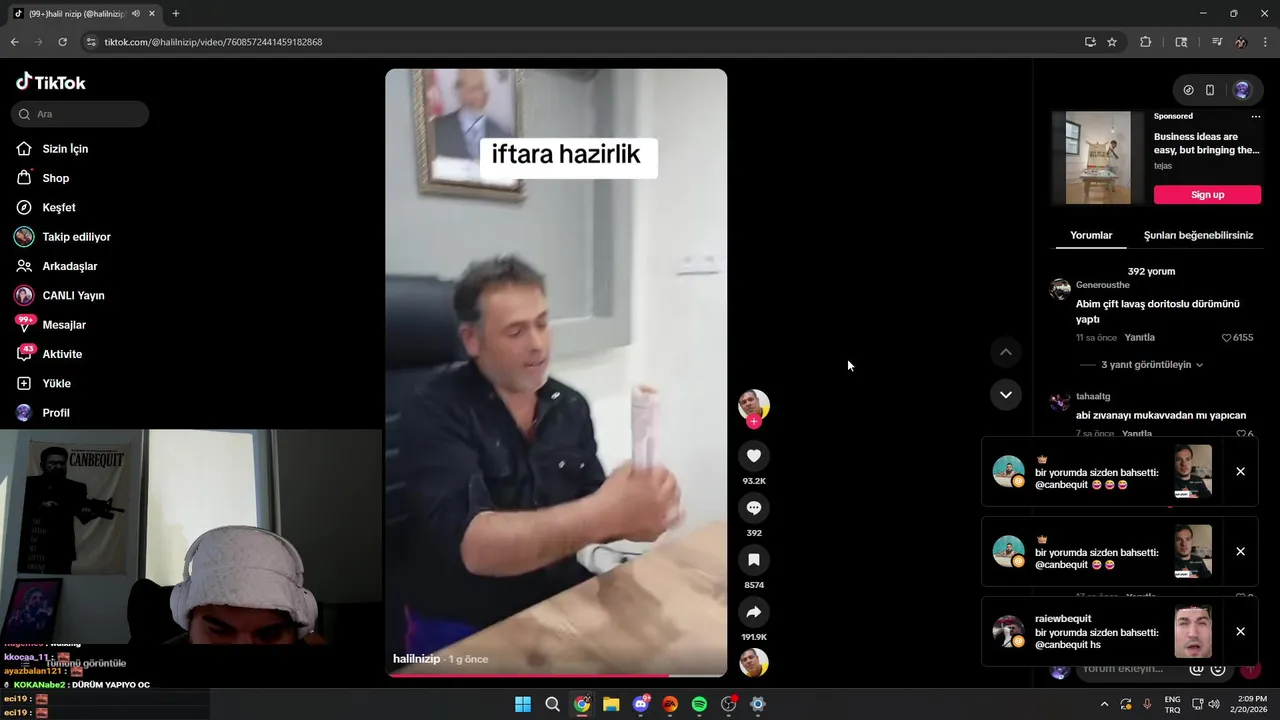
Task: Share the video with arrow icon
Action: click(x=754, y=612)
